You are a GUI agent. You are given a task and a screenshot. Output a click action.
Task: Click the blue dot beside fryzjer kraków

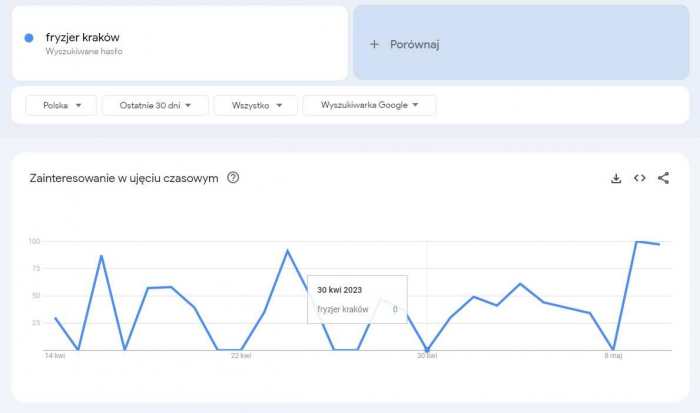point(29,38)
